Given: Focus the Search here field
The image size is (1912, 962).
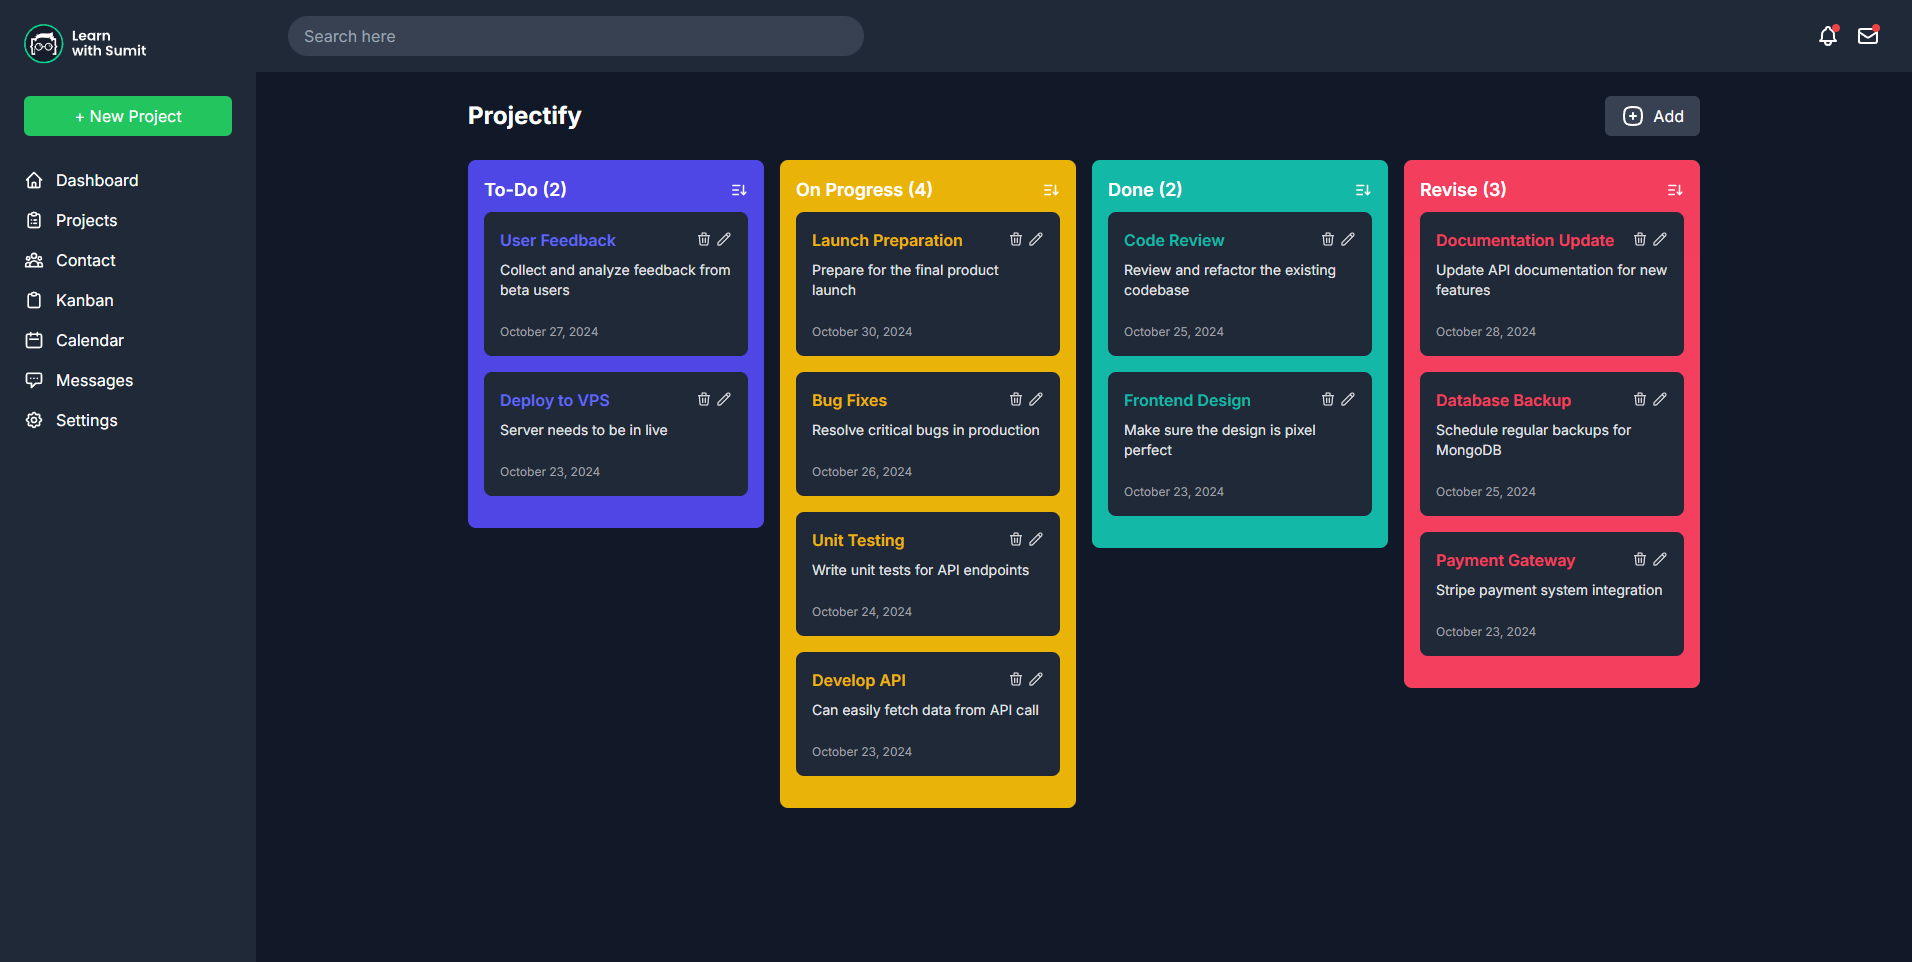Looking at the screenshot, I should (576, 36).
